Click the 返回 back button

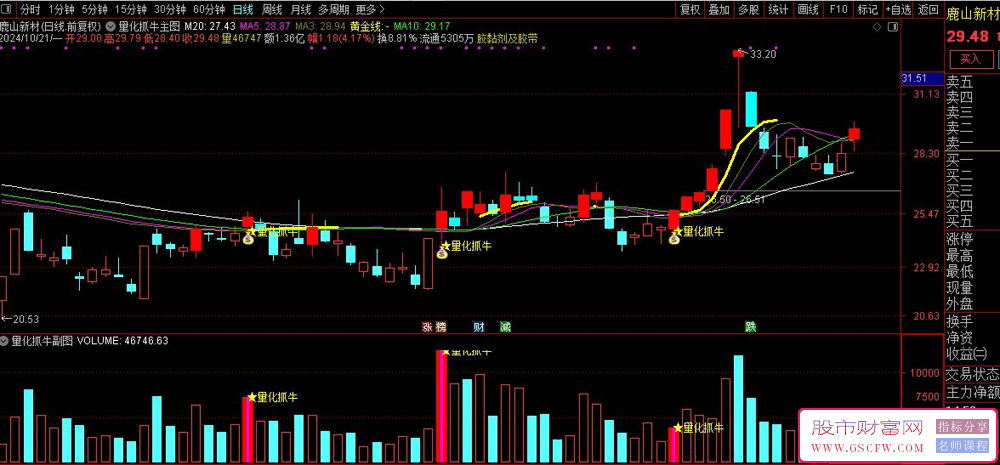929,10
